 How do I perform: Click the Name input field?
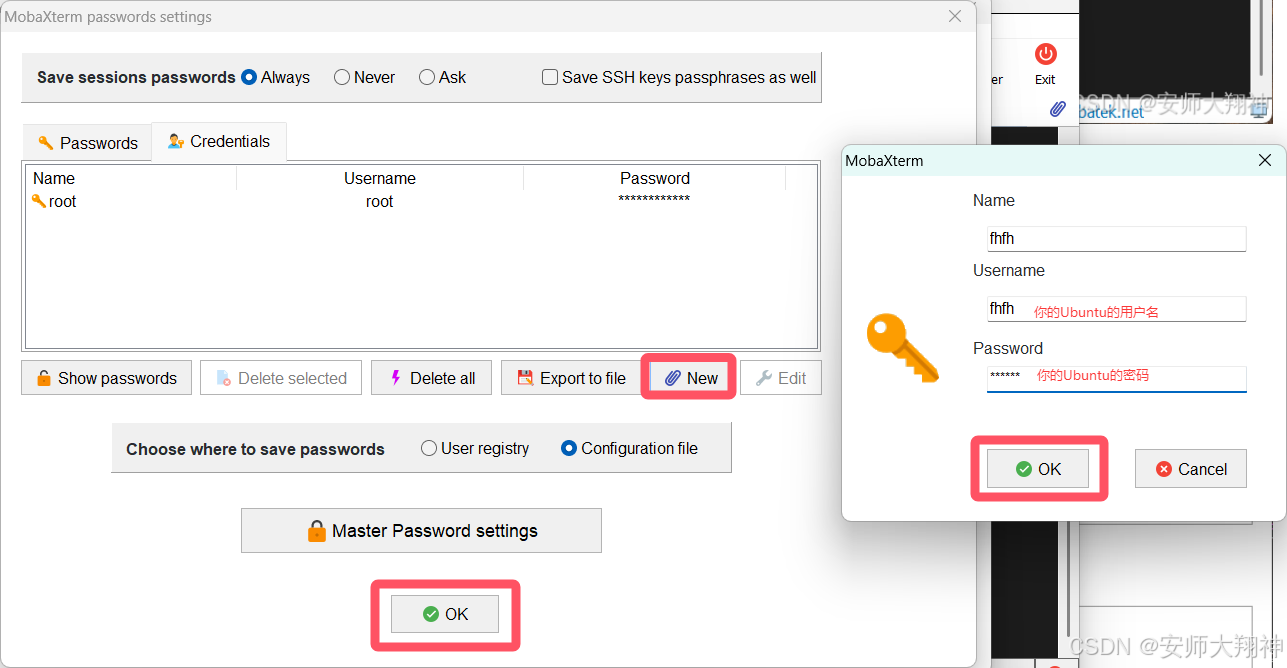(1116, 239)
